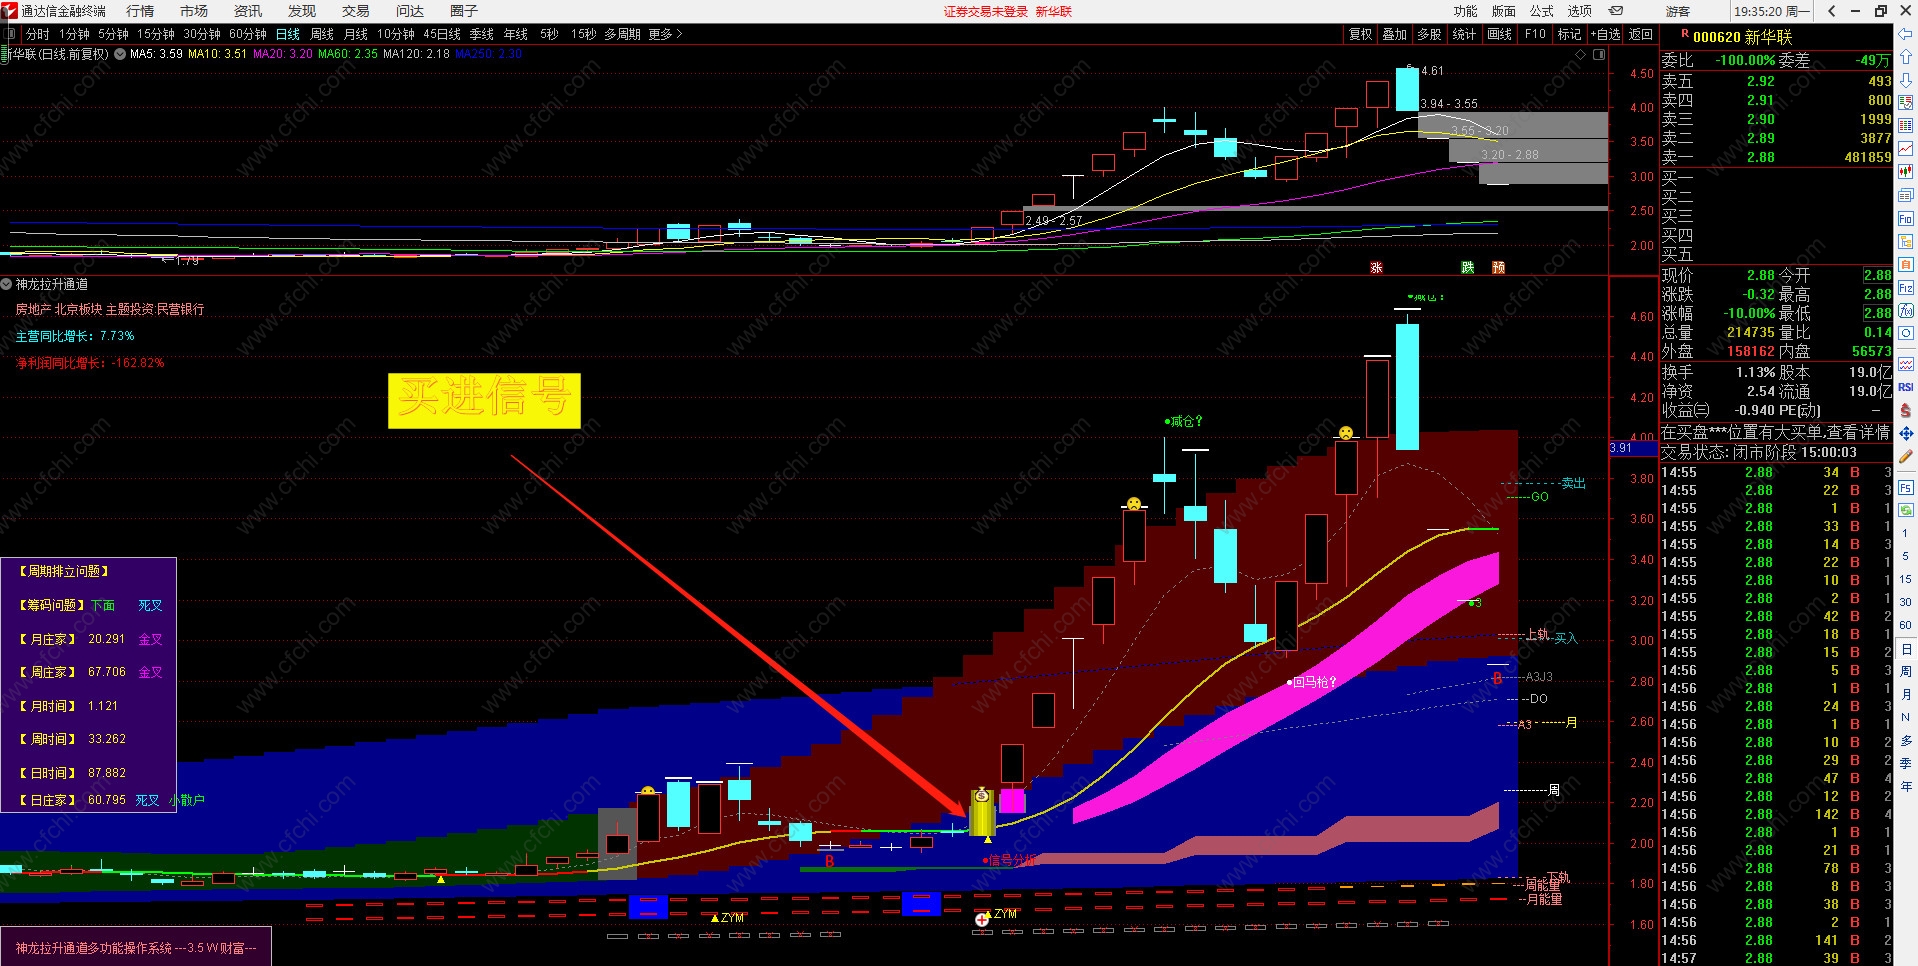Toggle the small square at chart top-right

point(1599,55)
